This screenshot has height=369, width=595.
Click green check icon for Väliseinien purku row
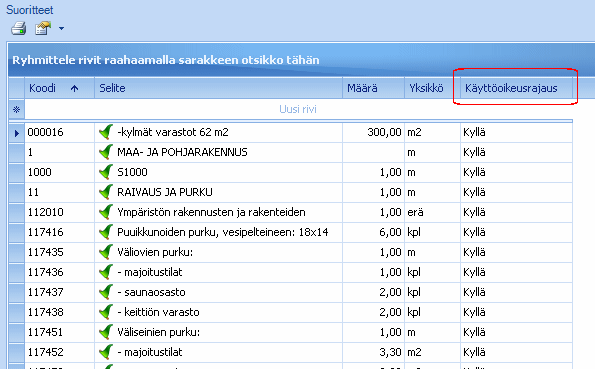106,332
